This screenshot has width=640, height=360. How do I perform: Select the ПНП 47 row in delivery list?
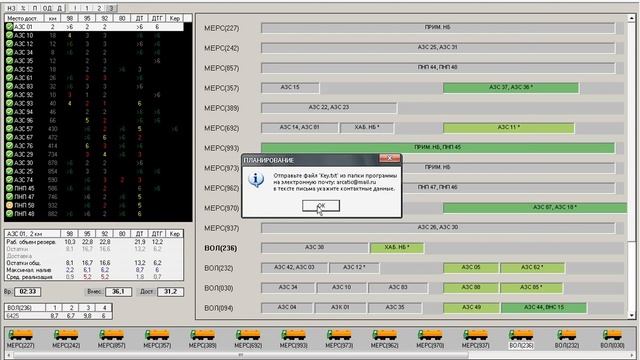coord(94,197)
